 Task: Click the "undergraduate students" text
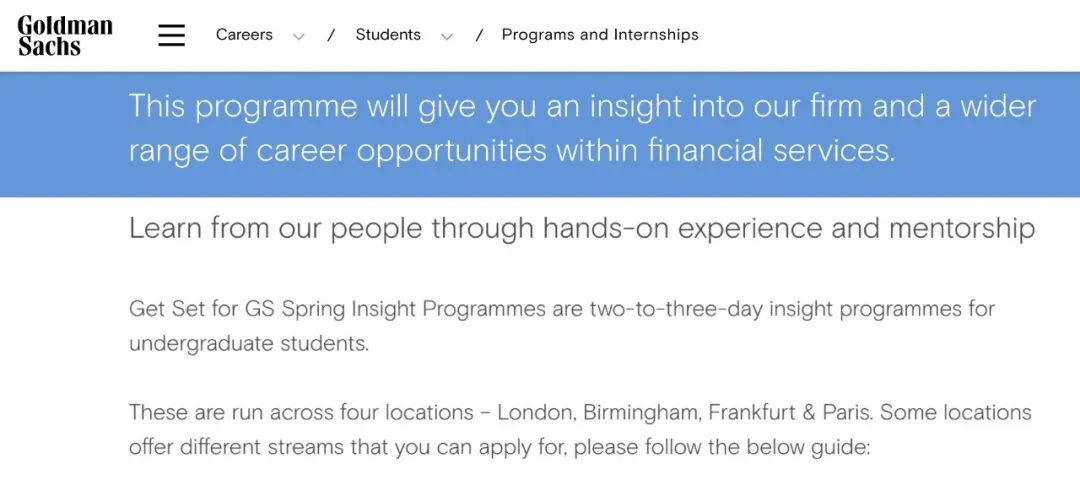click(248, 344)
